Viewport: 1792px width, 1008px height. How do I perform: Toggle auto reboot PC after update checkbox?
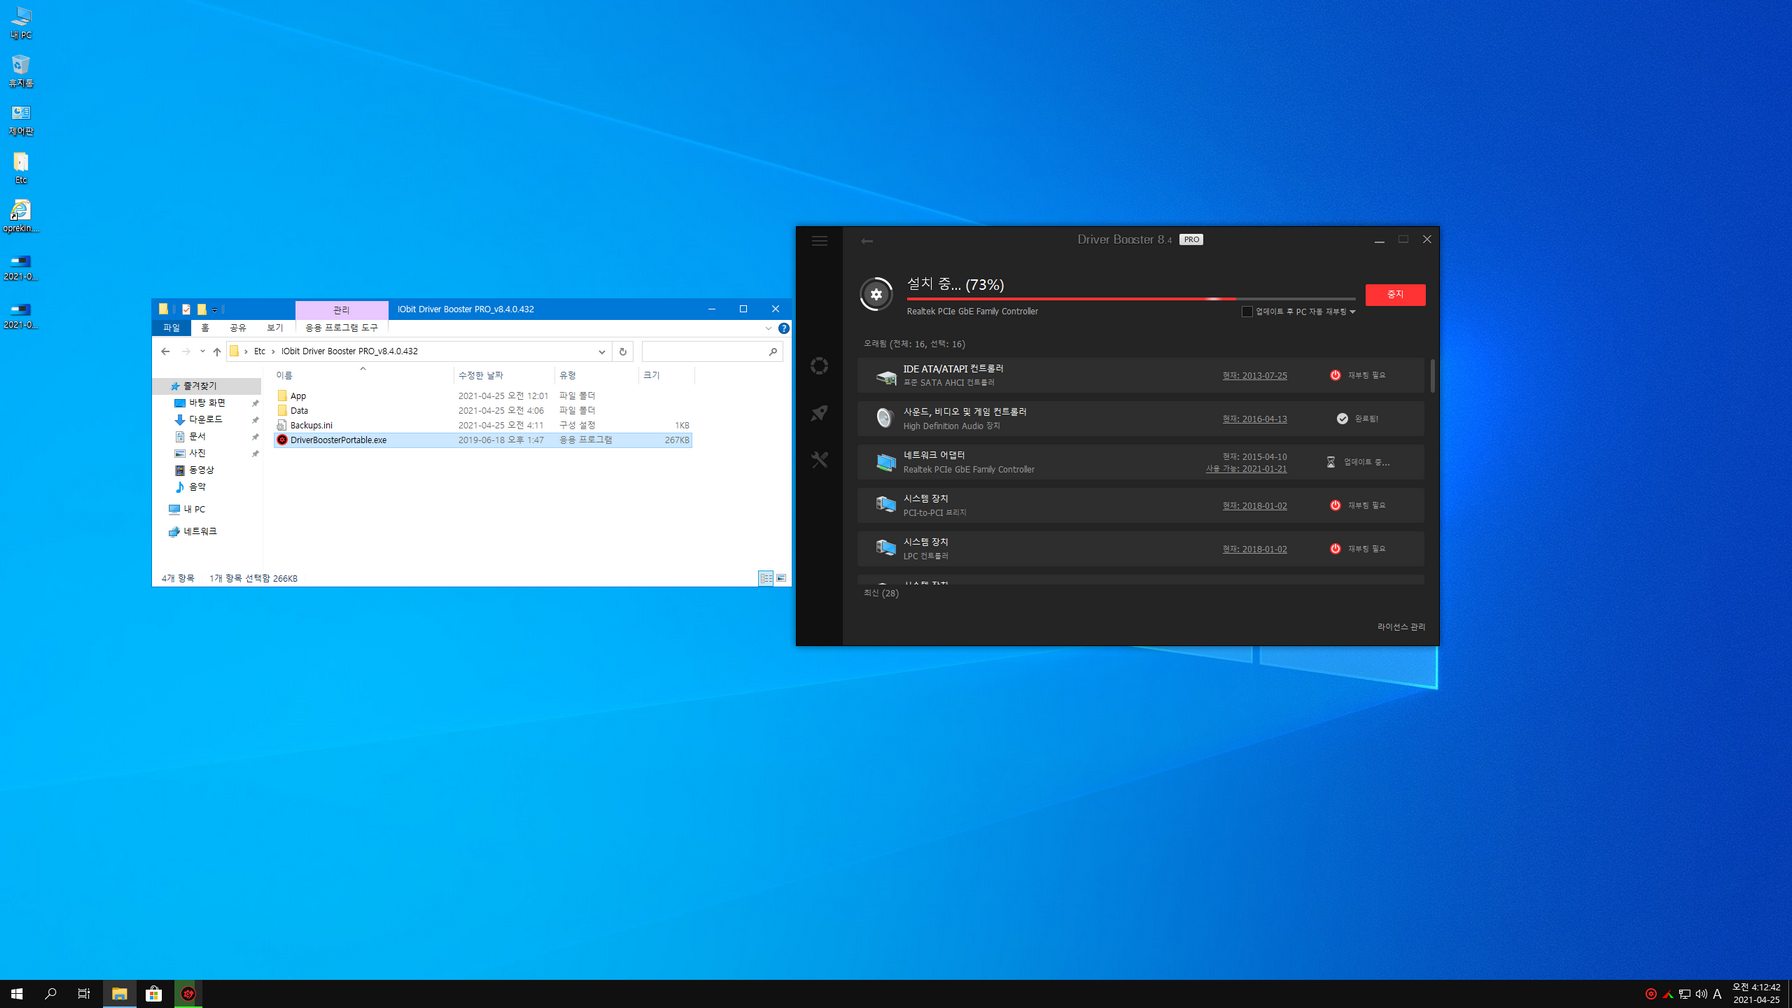(1247, 311)
